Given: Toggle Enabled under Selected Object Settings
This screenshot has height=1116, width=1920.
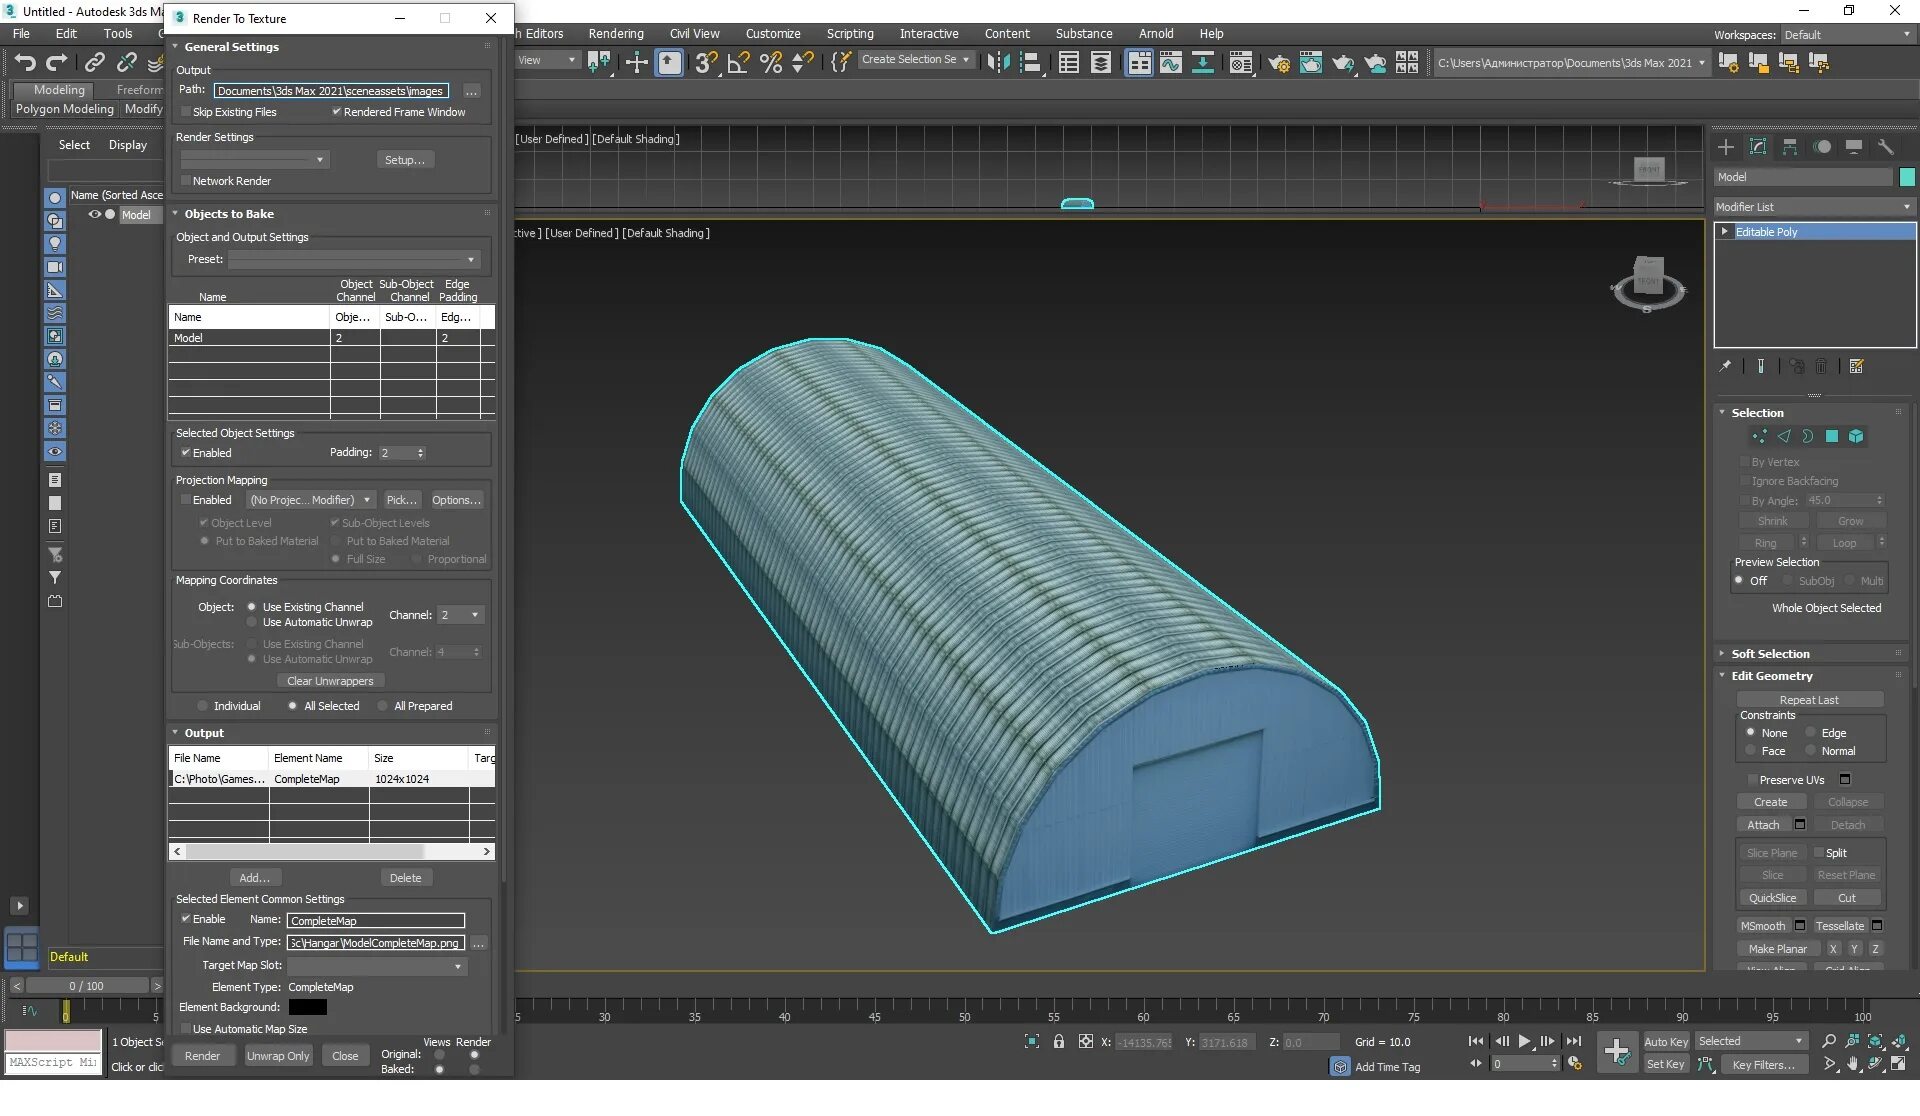Looking at the screenshot, I should coord(185,453).
